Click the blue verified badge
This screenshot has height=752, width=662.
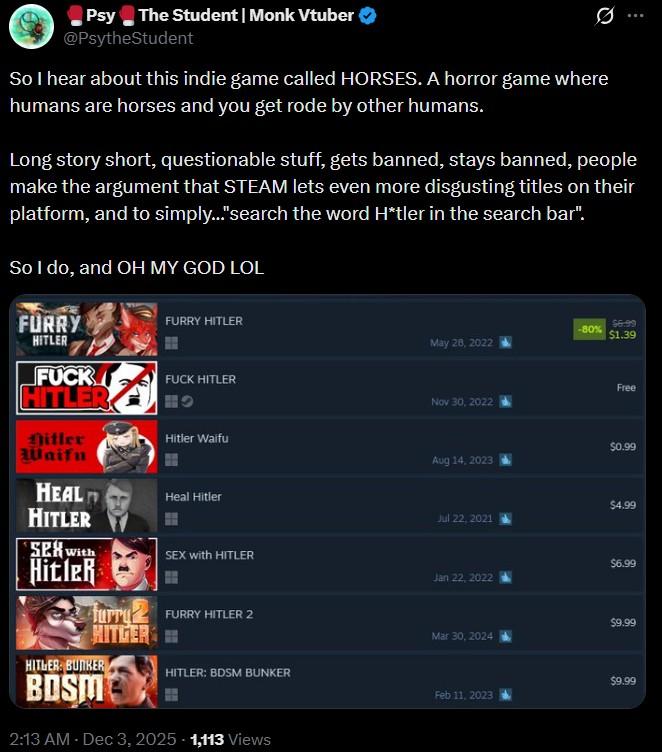click(x=367, y=16)
